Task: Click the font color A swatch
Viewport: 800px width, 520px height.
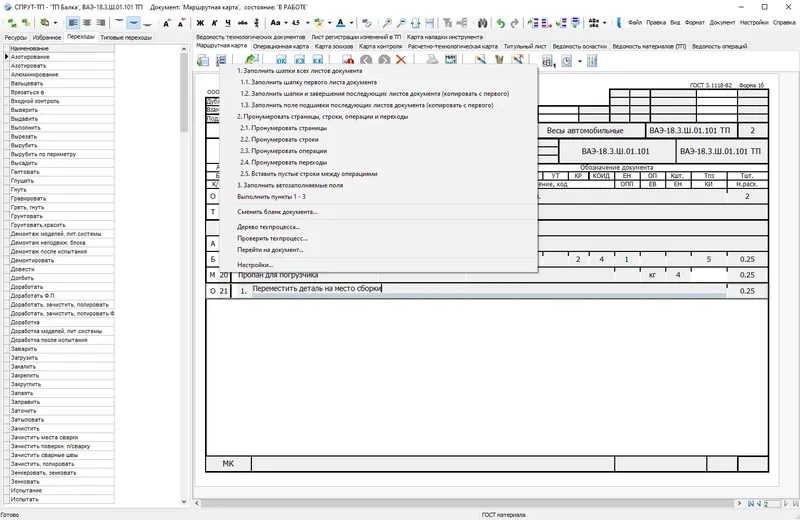Action: coord(340,23)
